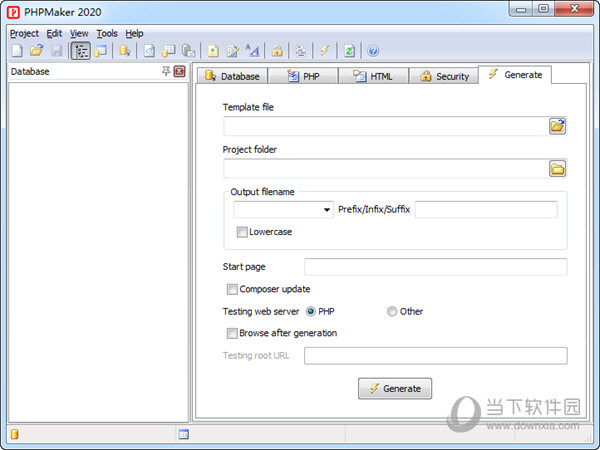This screenshot has height=450, width=600.
Task: Enable the Lowercase checkbox
Action: [x=242, y=232]
